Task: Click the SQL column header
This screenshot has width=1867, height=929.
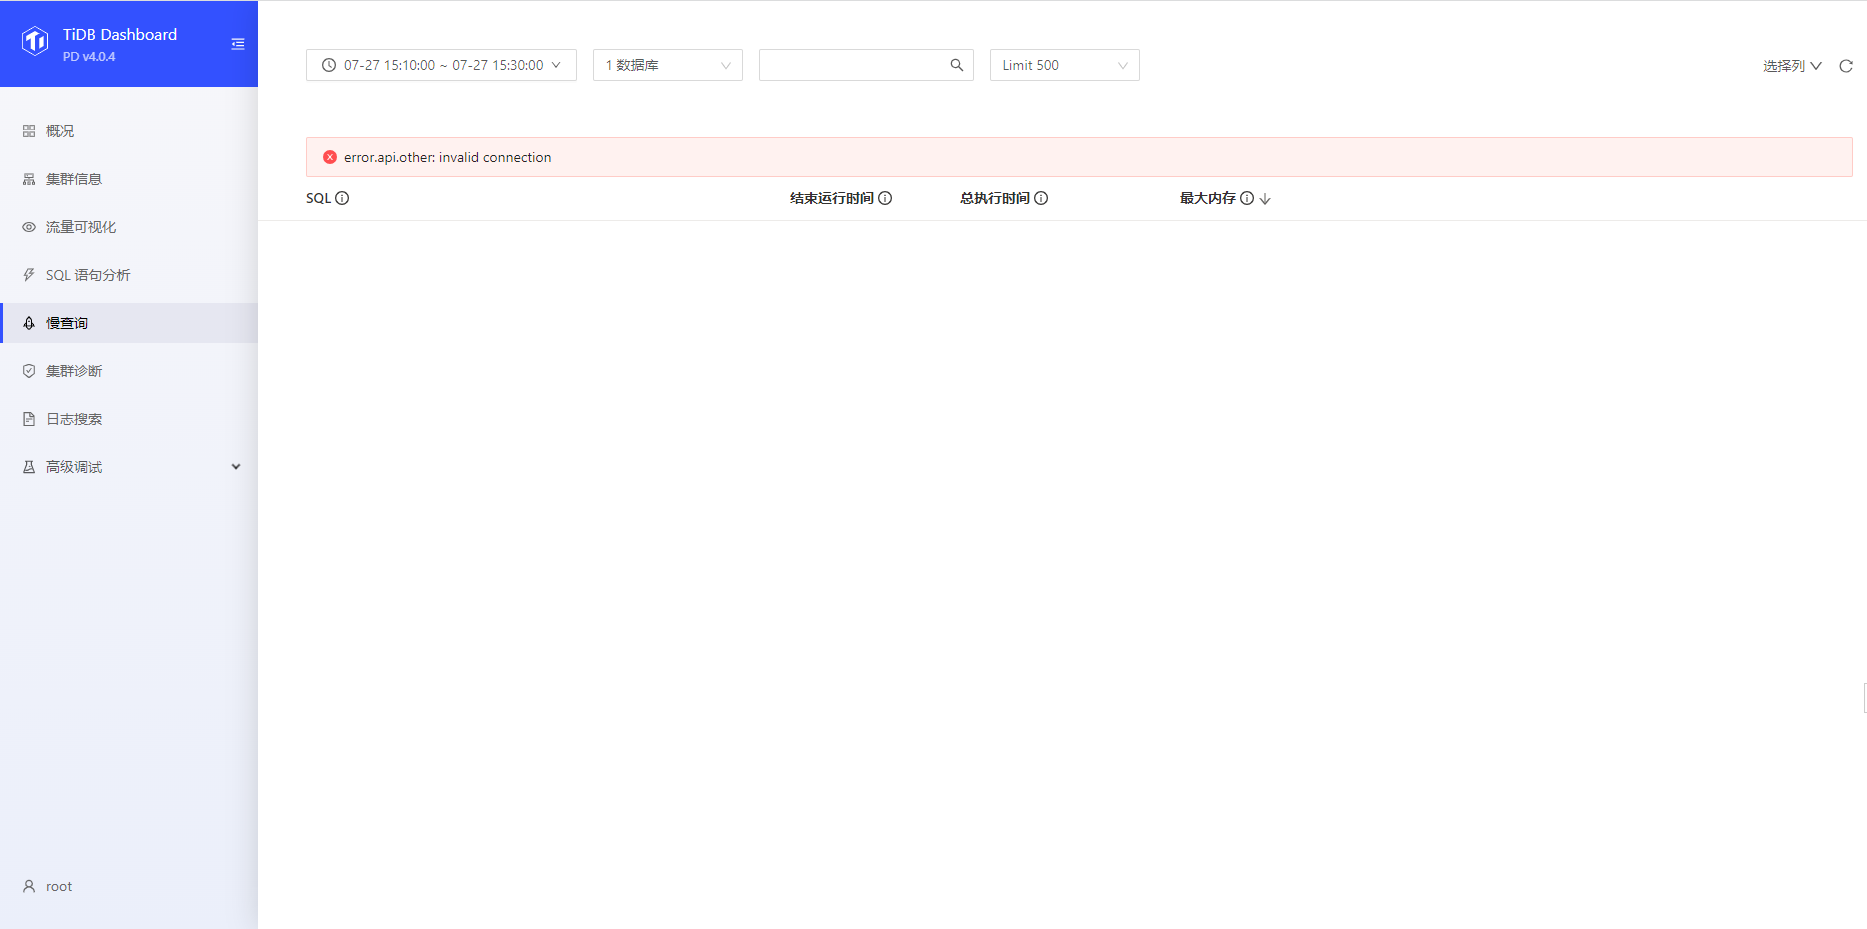Action: [318, 198]
